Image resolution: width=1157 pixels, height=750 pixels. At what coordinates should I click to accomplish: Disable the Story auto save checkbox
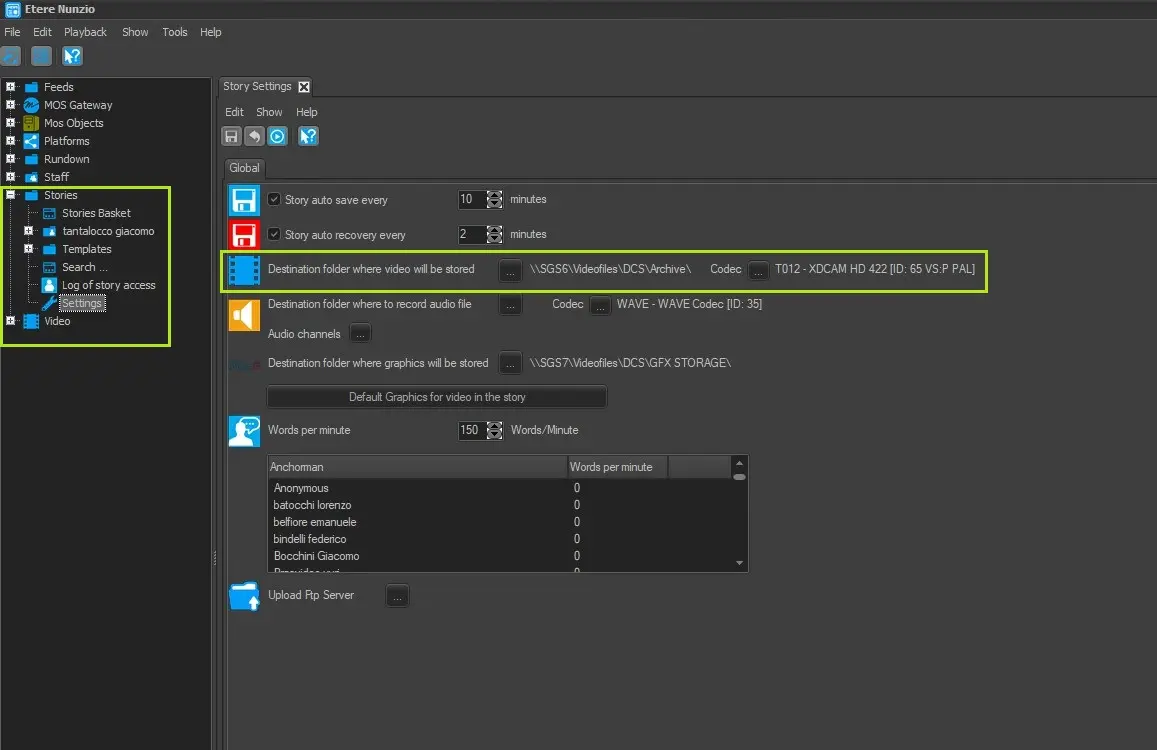click(274, 199)
